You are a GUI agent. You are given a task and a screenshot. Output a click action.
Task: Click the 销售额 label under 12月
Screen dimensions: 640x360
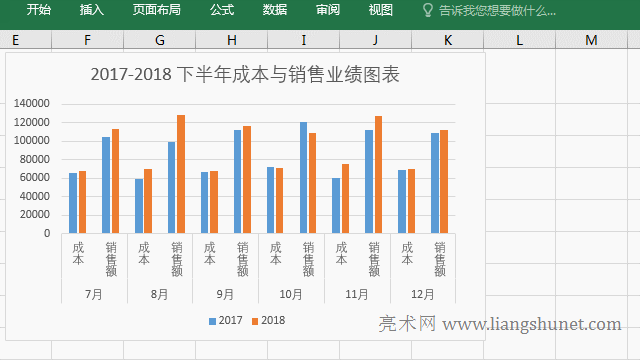440,259
